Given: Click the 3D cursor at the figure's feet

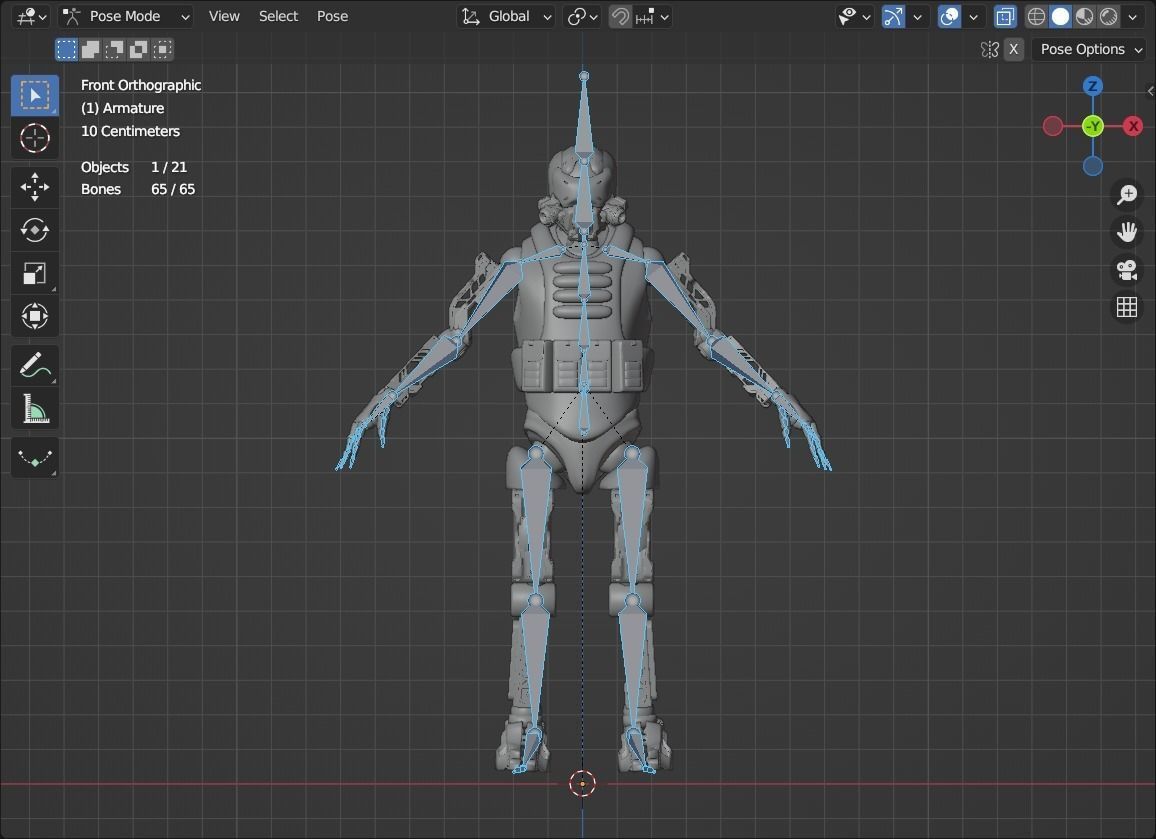Looking at the screenshot, I should [x=582, y=784].
